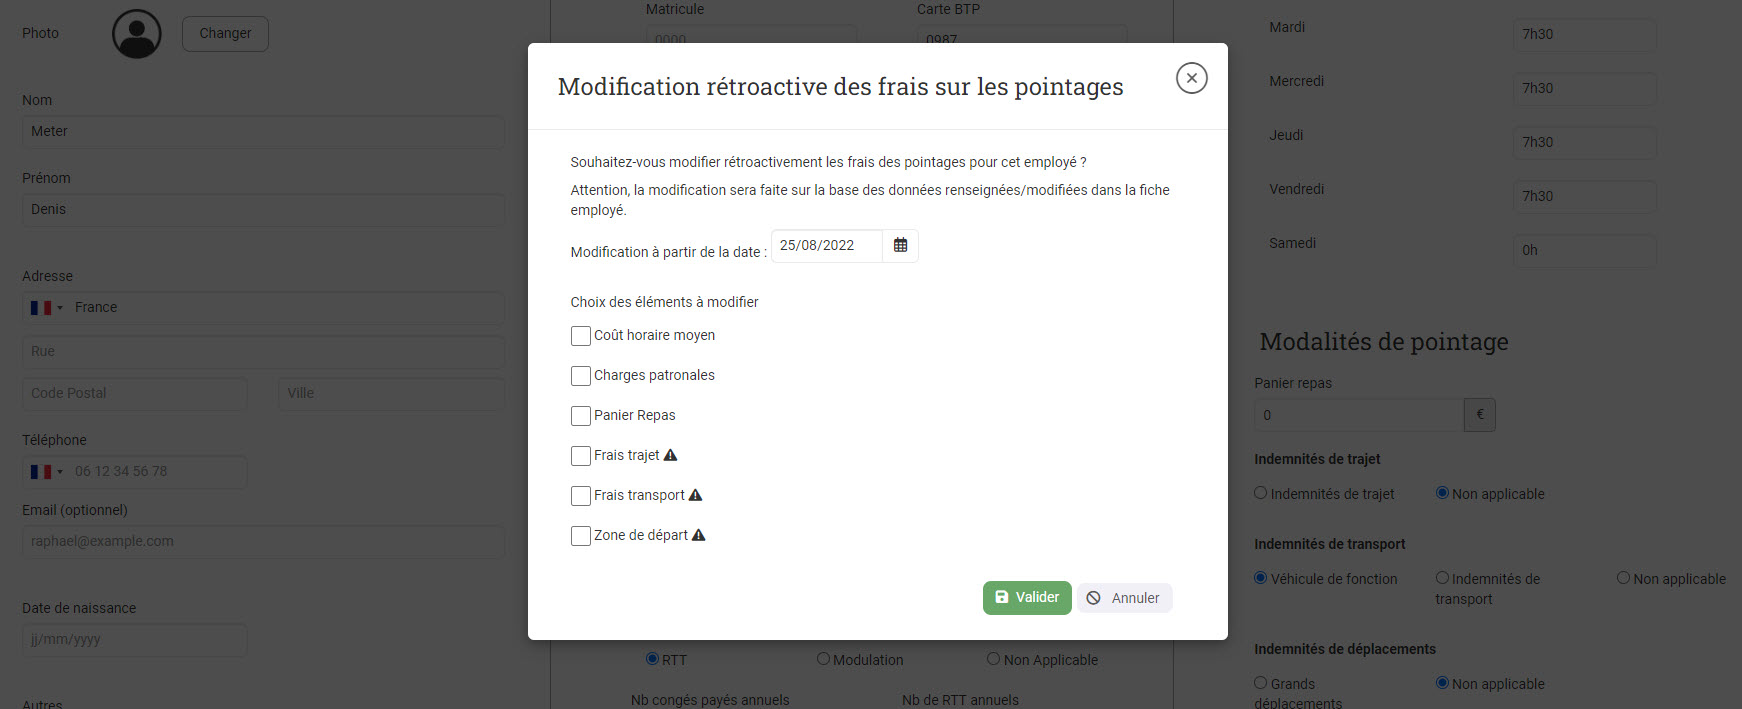Screen dimensions: 1742x709
Task: Click the warning icon beside Frais transport
Action: pos(696,495)
